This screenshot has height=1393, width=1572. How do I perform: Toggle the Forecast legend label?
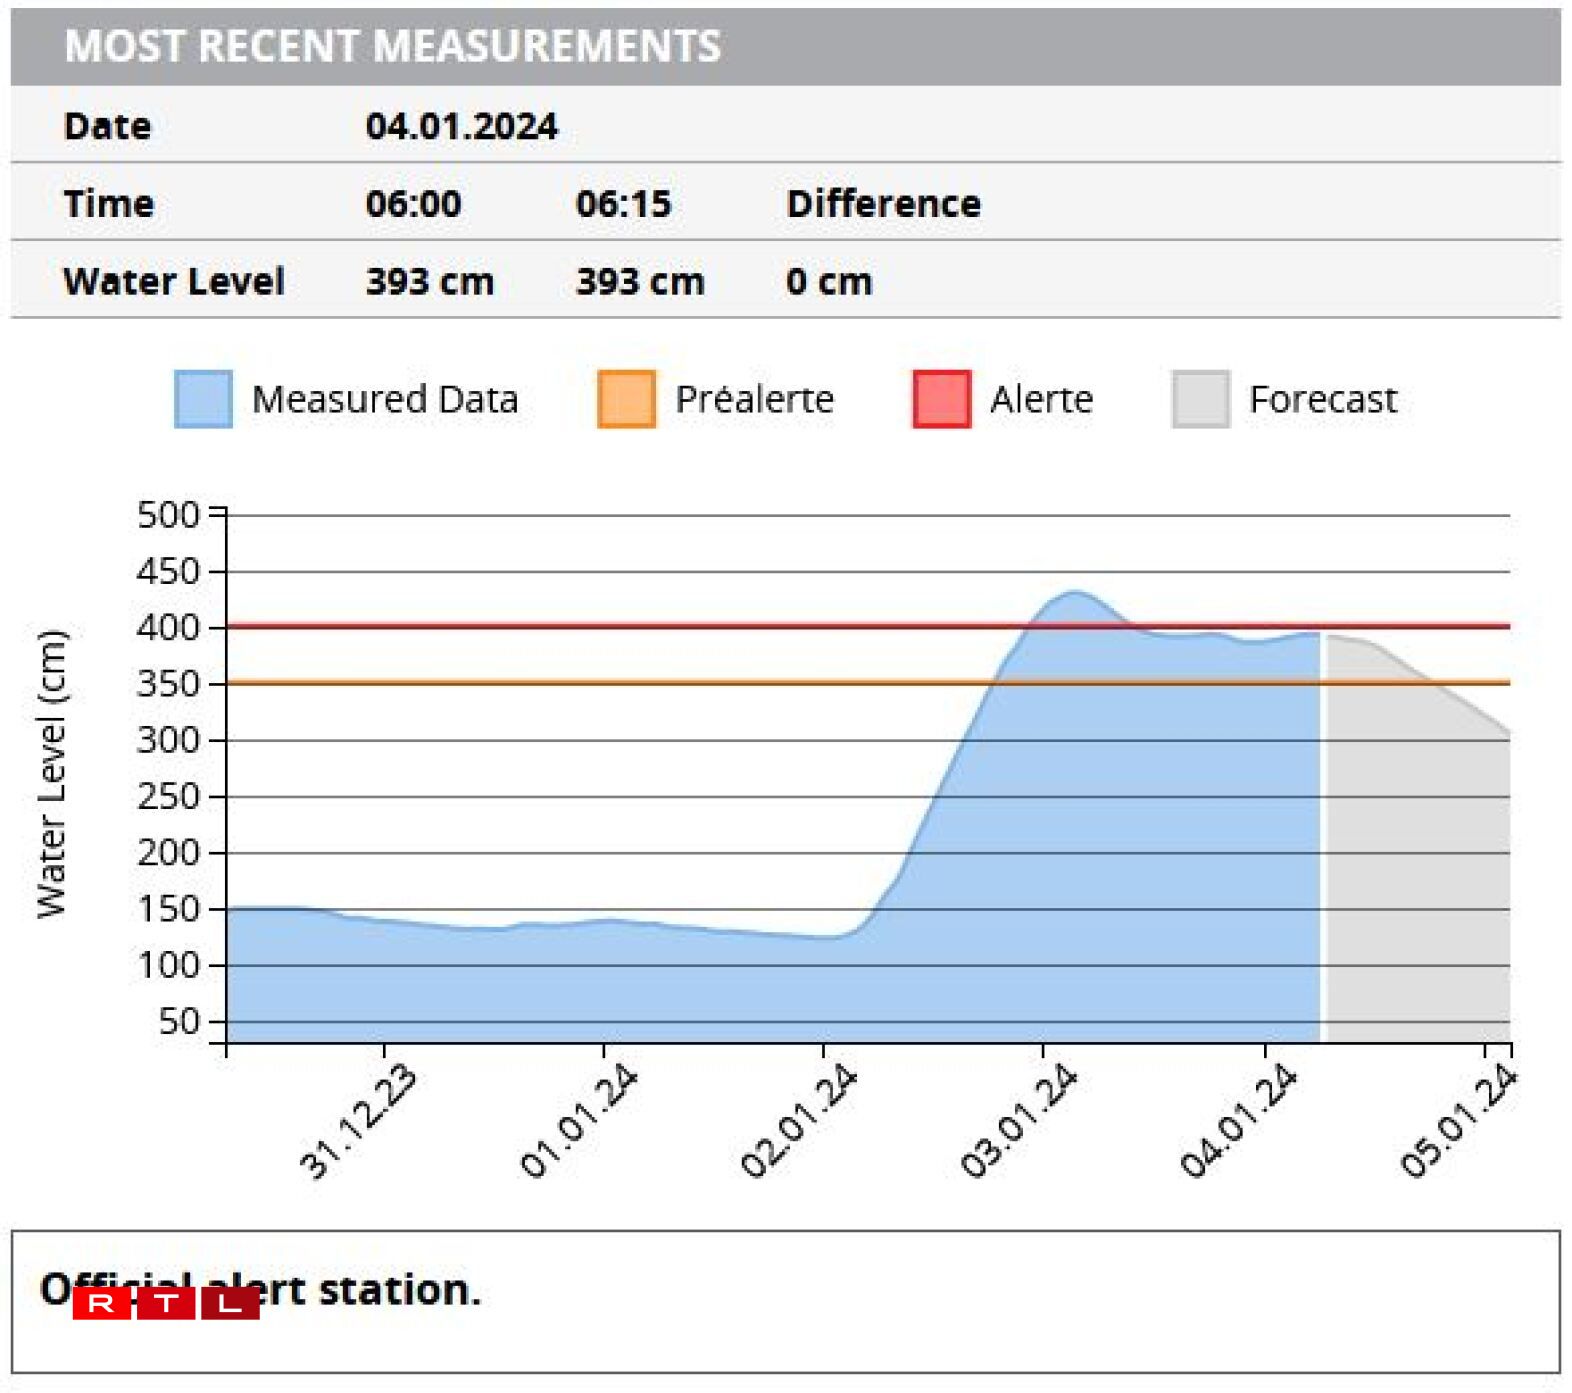tap(1322, 399)
